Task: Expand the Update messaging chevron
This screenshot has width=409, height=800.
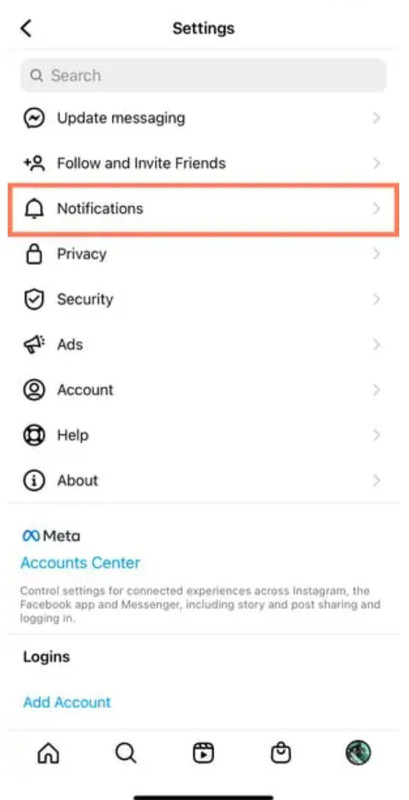Action: pos(376,118)
